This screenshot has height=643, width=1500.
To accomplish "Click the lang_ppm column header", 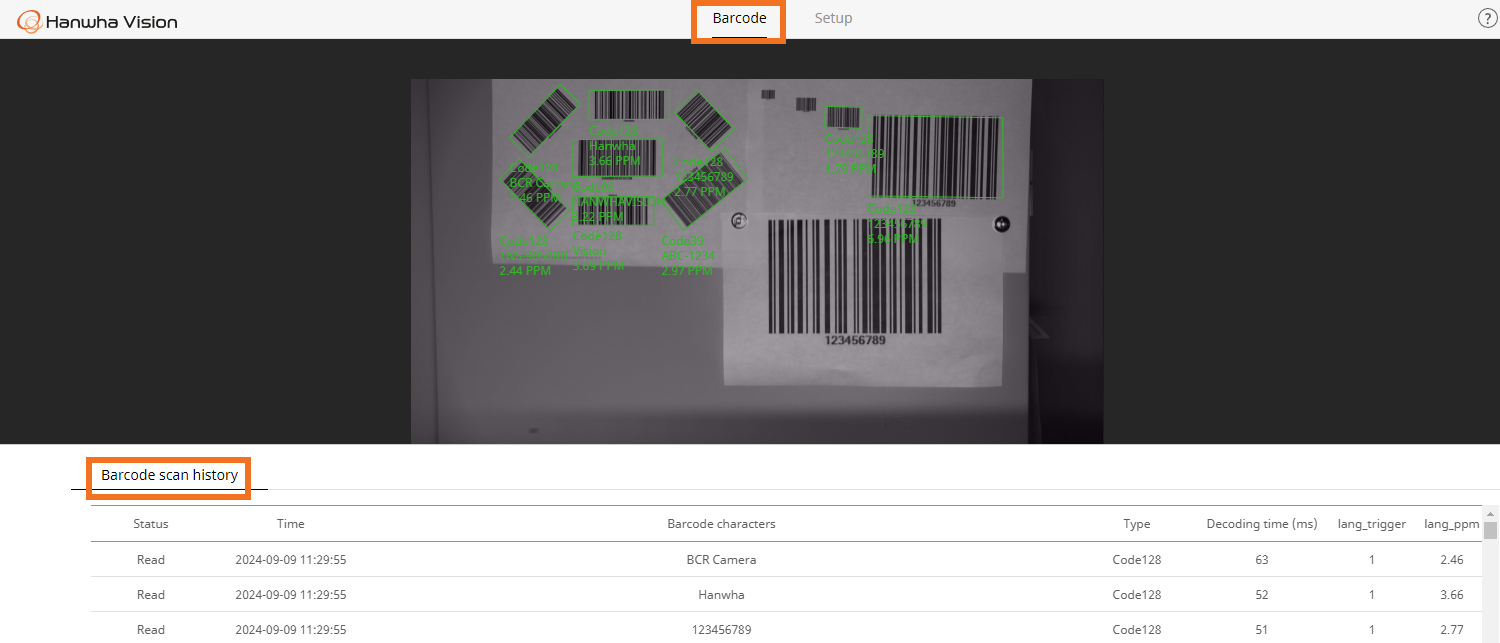I will point(1452,524).
